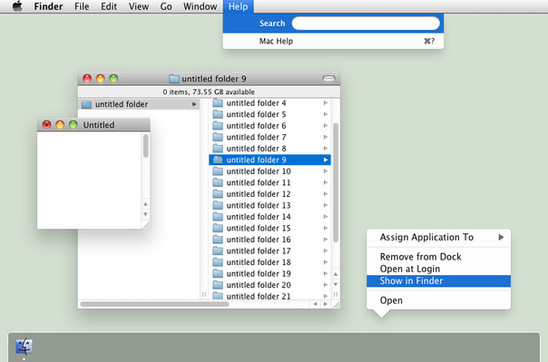Click horizontal scroll left arrow in folder window
This screenshot has height=362, width=548.
tap(315, 304)
